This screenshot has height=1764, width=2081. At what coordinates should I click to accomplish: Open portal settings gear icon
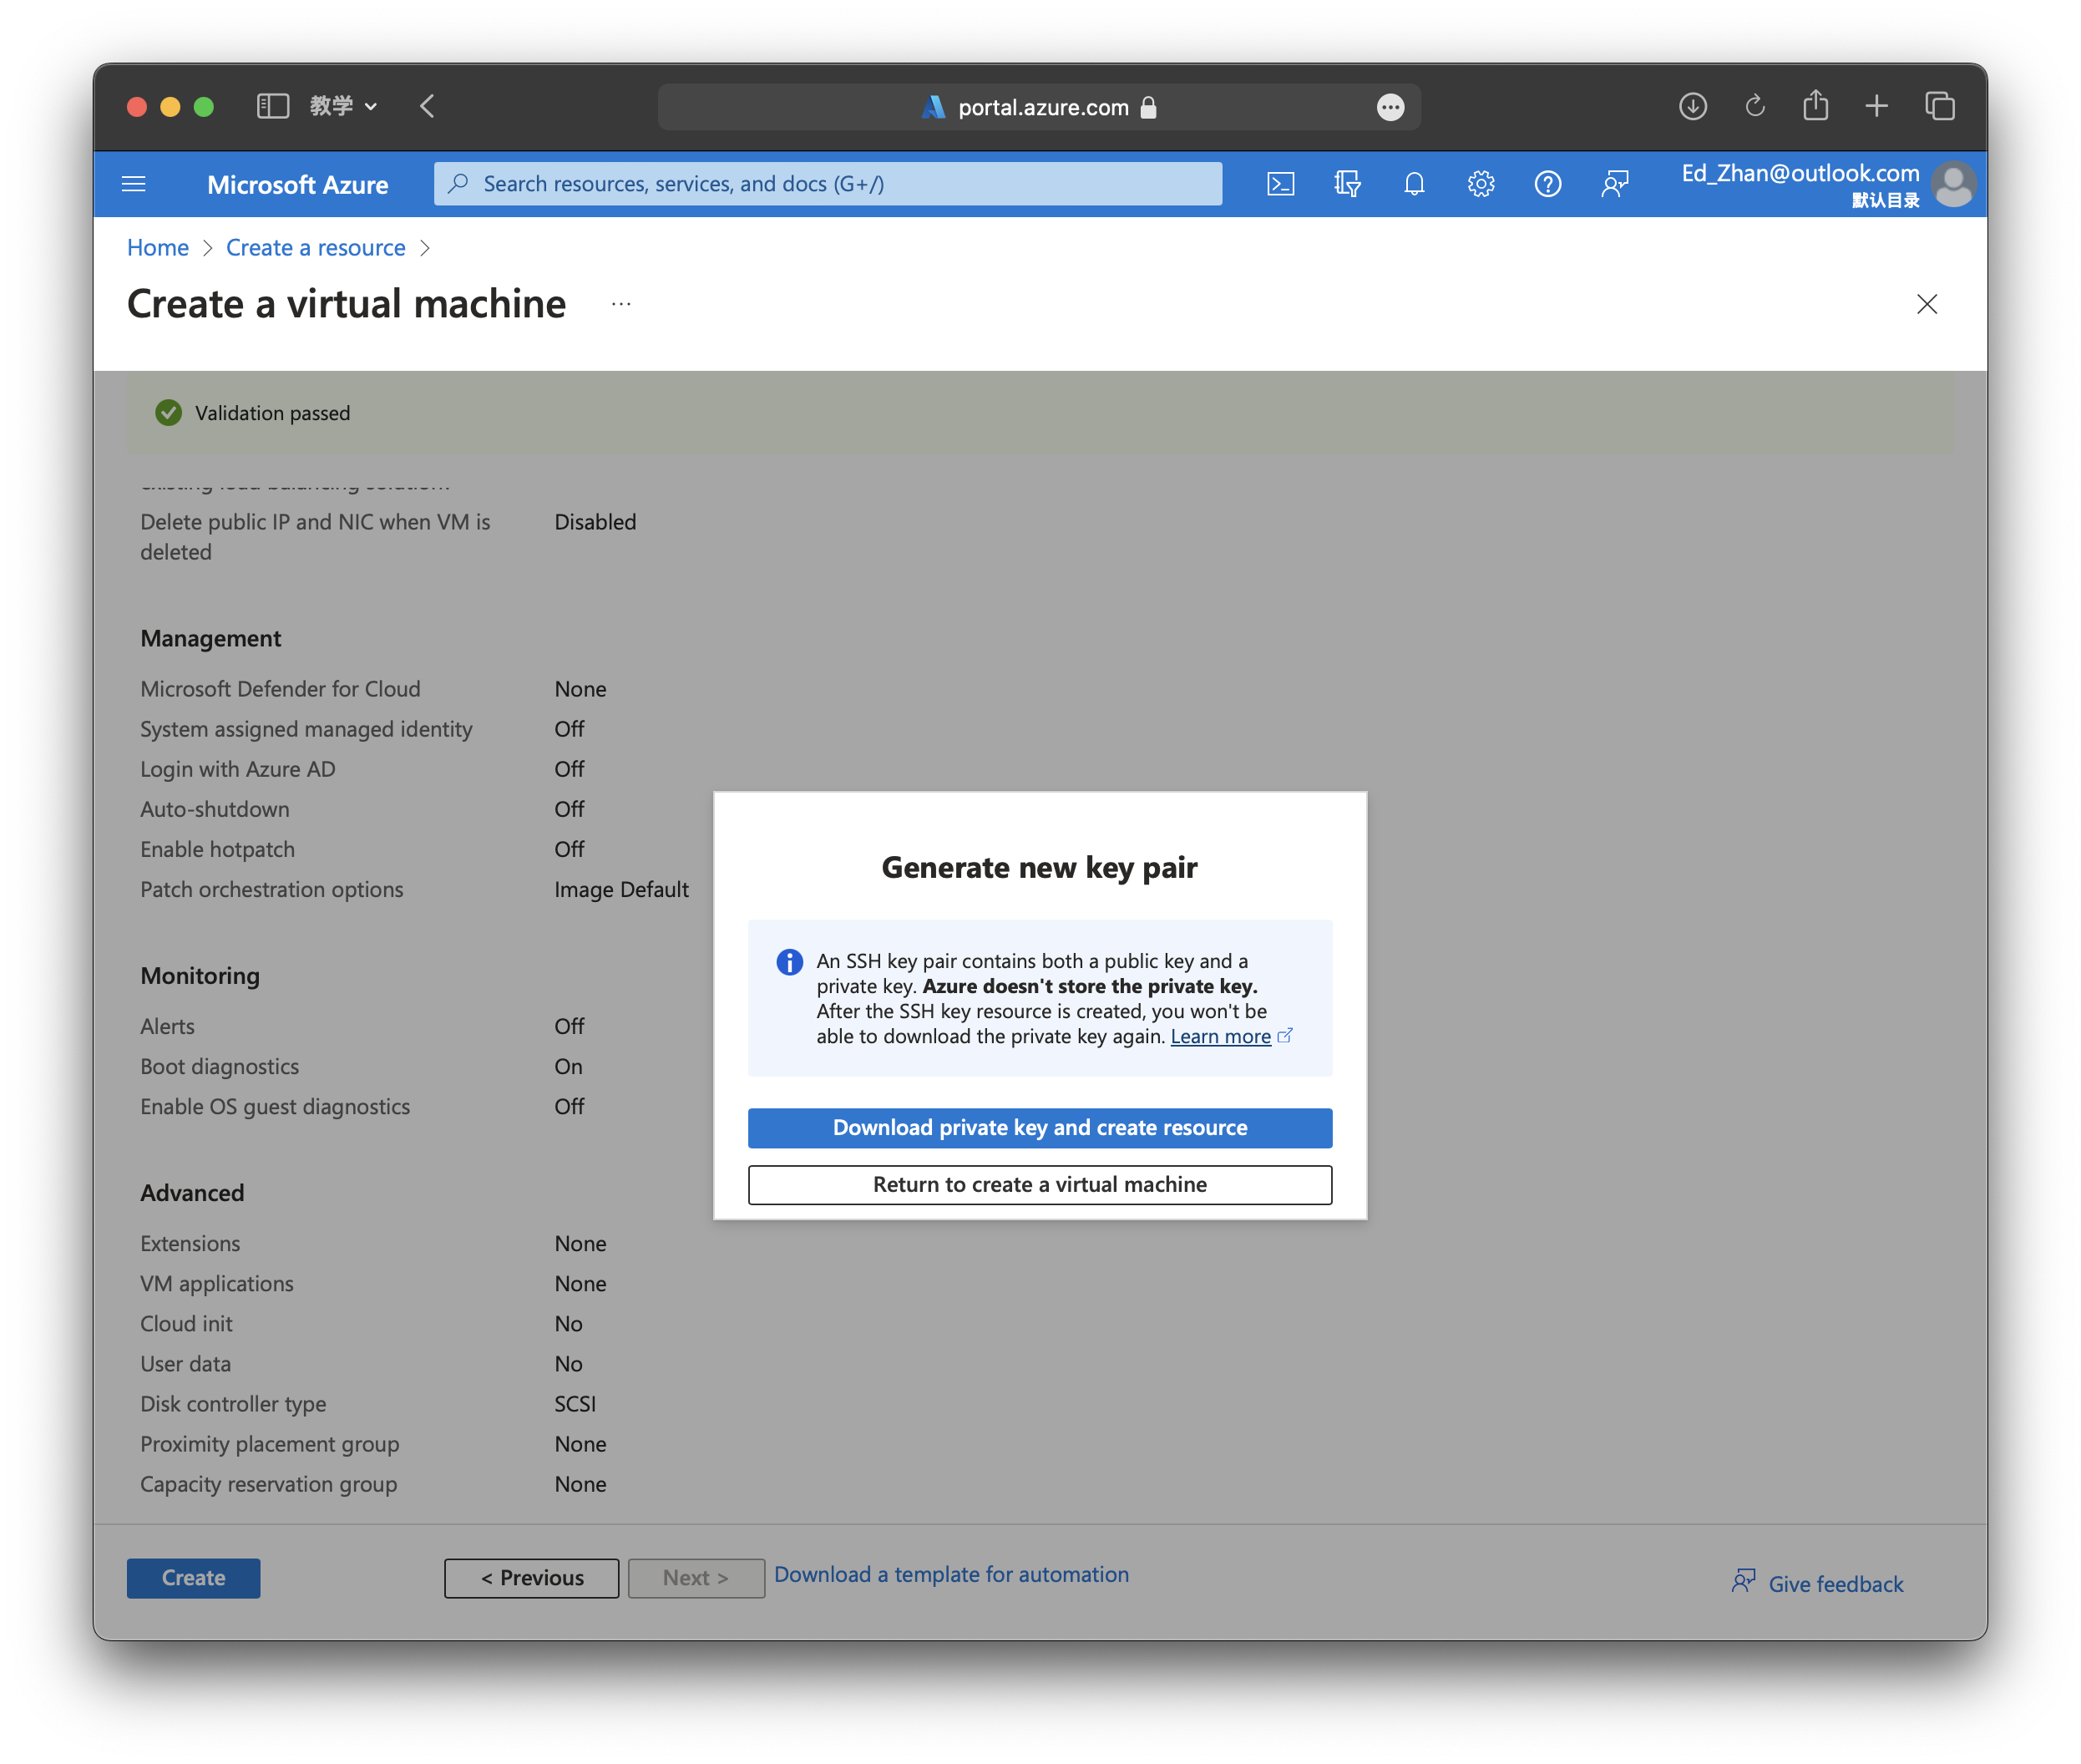(x=1481, y=184)
